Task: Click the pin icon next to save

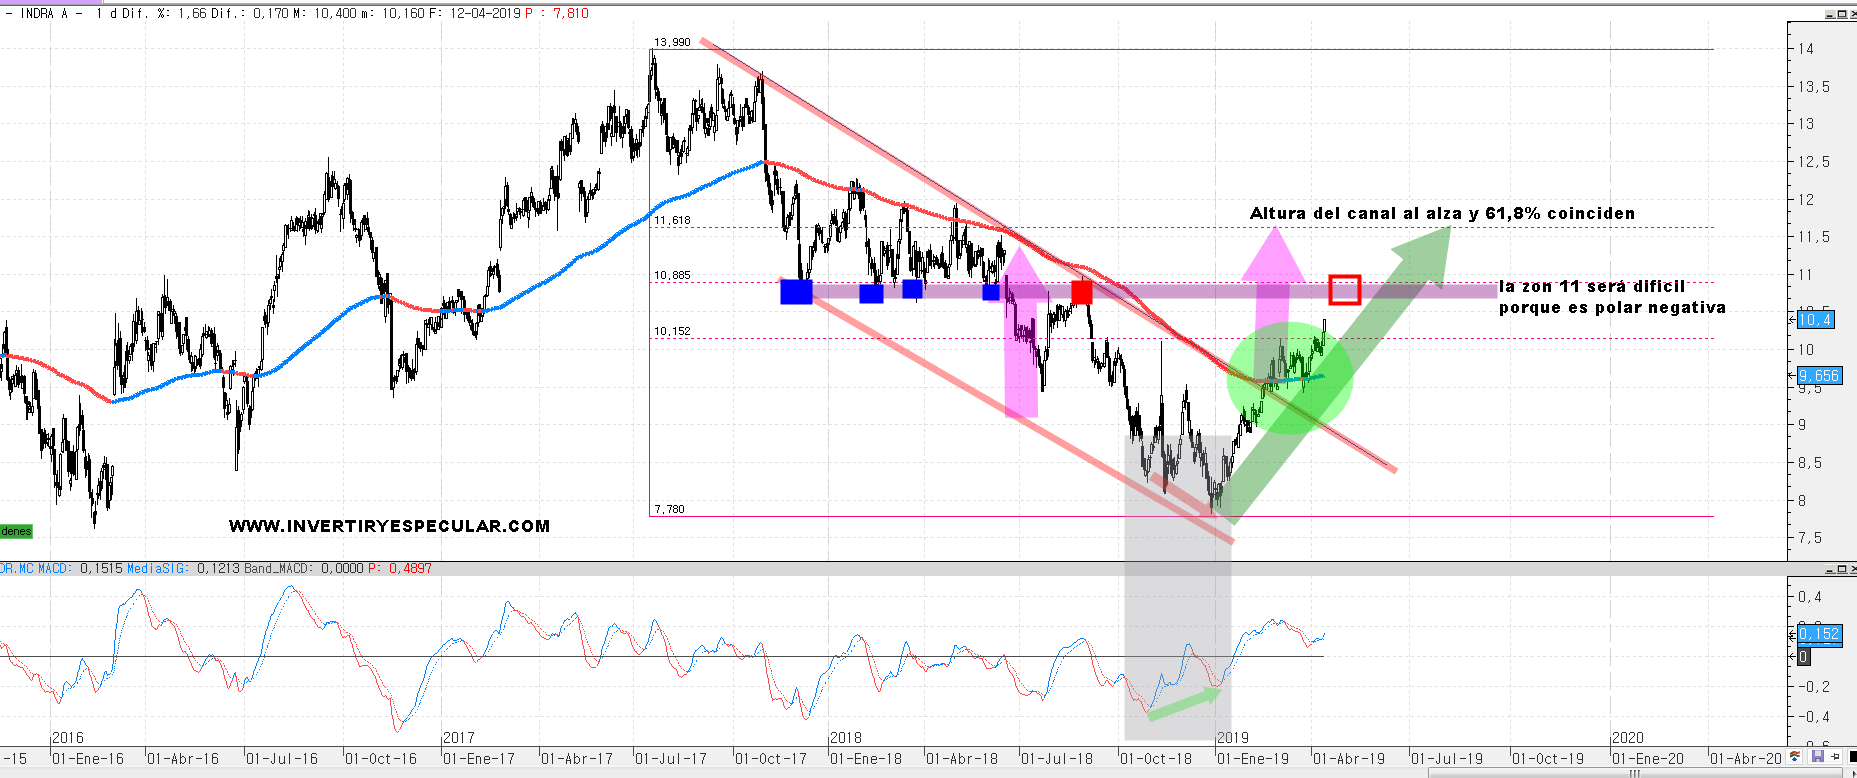Action: pyautogui.click(x=1835, y=757)
